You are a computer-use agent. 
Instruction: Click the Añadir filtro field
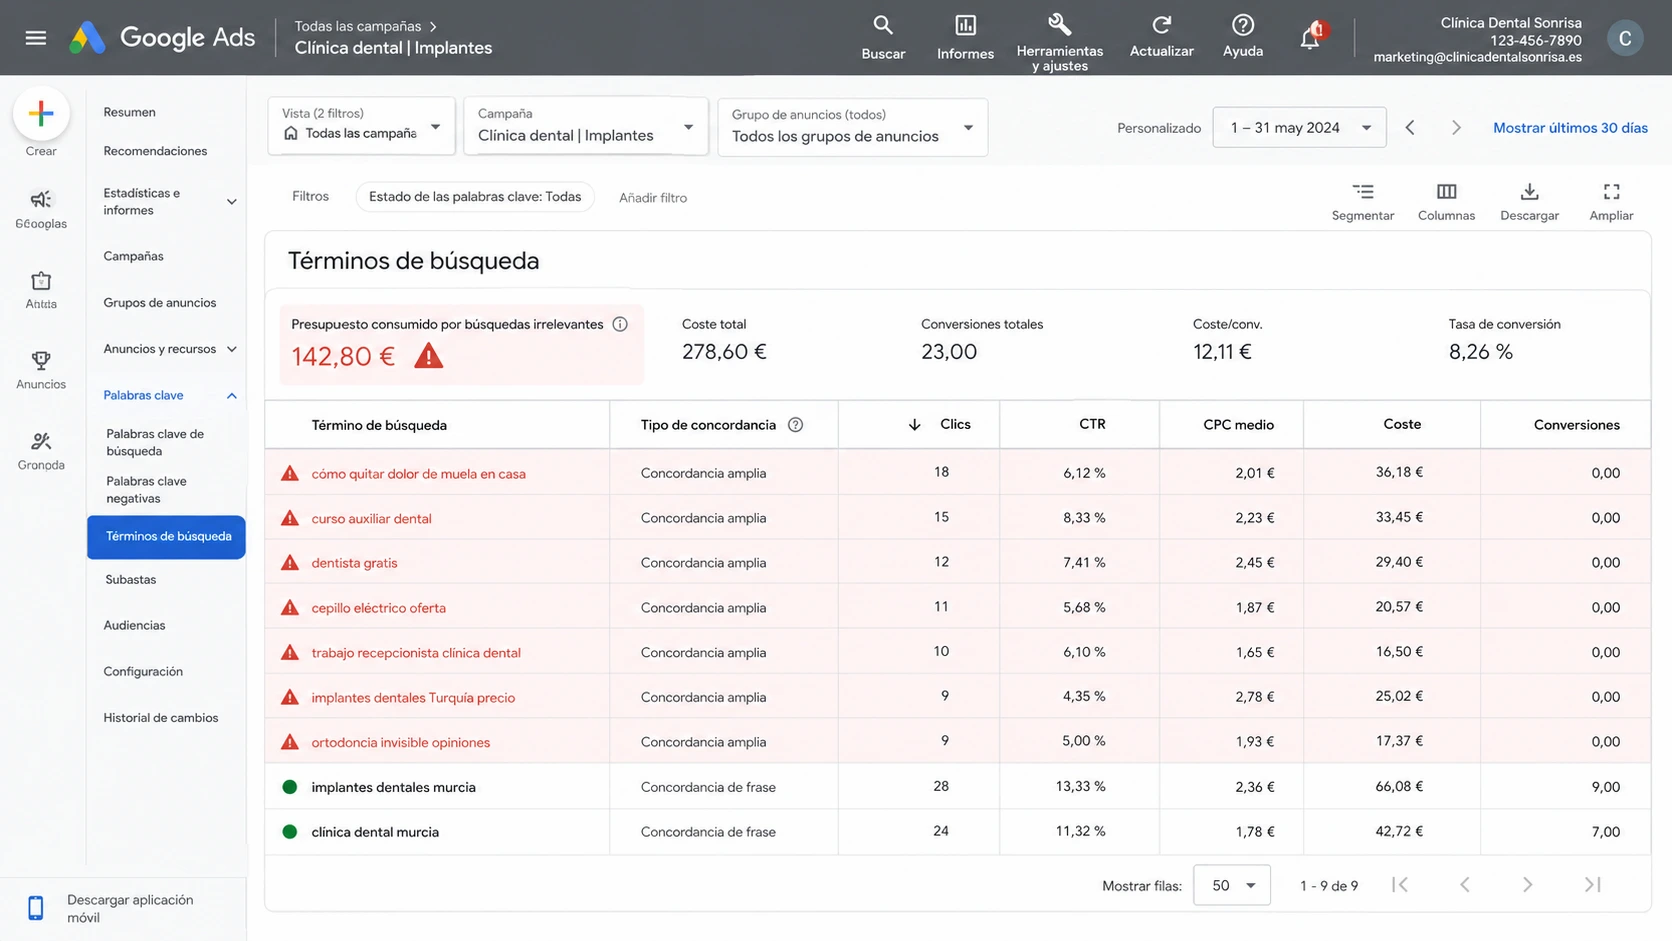pyautogui.click(x=653, y=198)
